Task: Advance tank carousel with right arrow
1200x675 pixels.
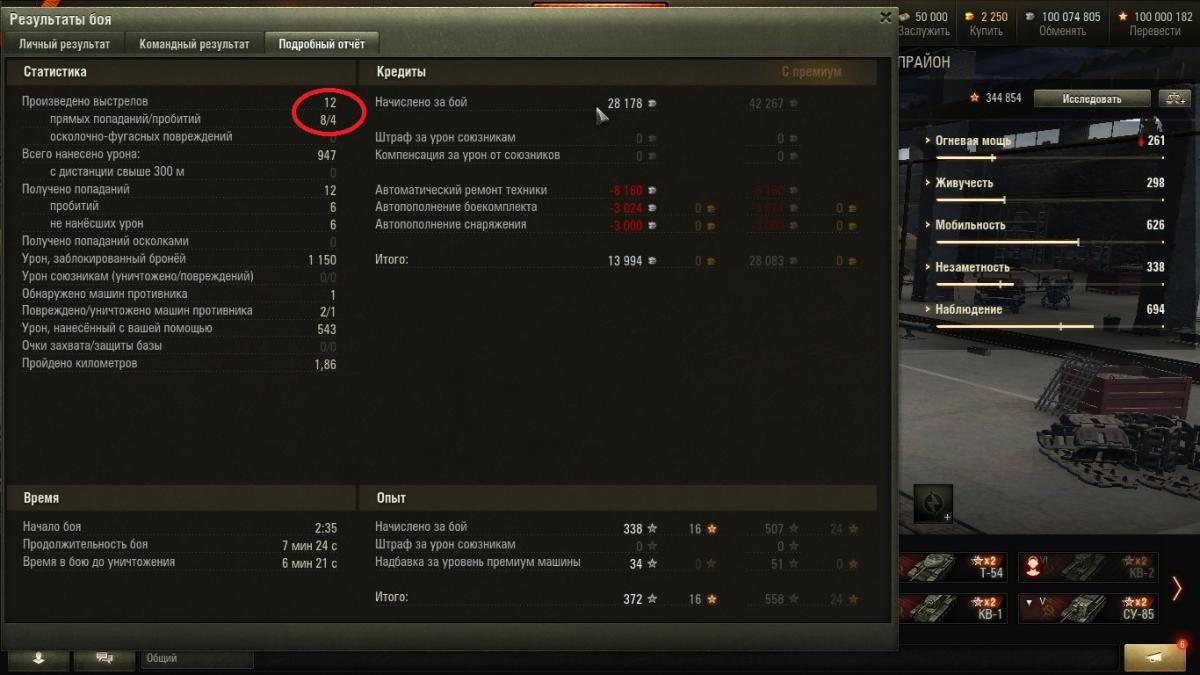Action: (1178, 588)
